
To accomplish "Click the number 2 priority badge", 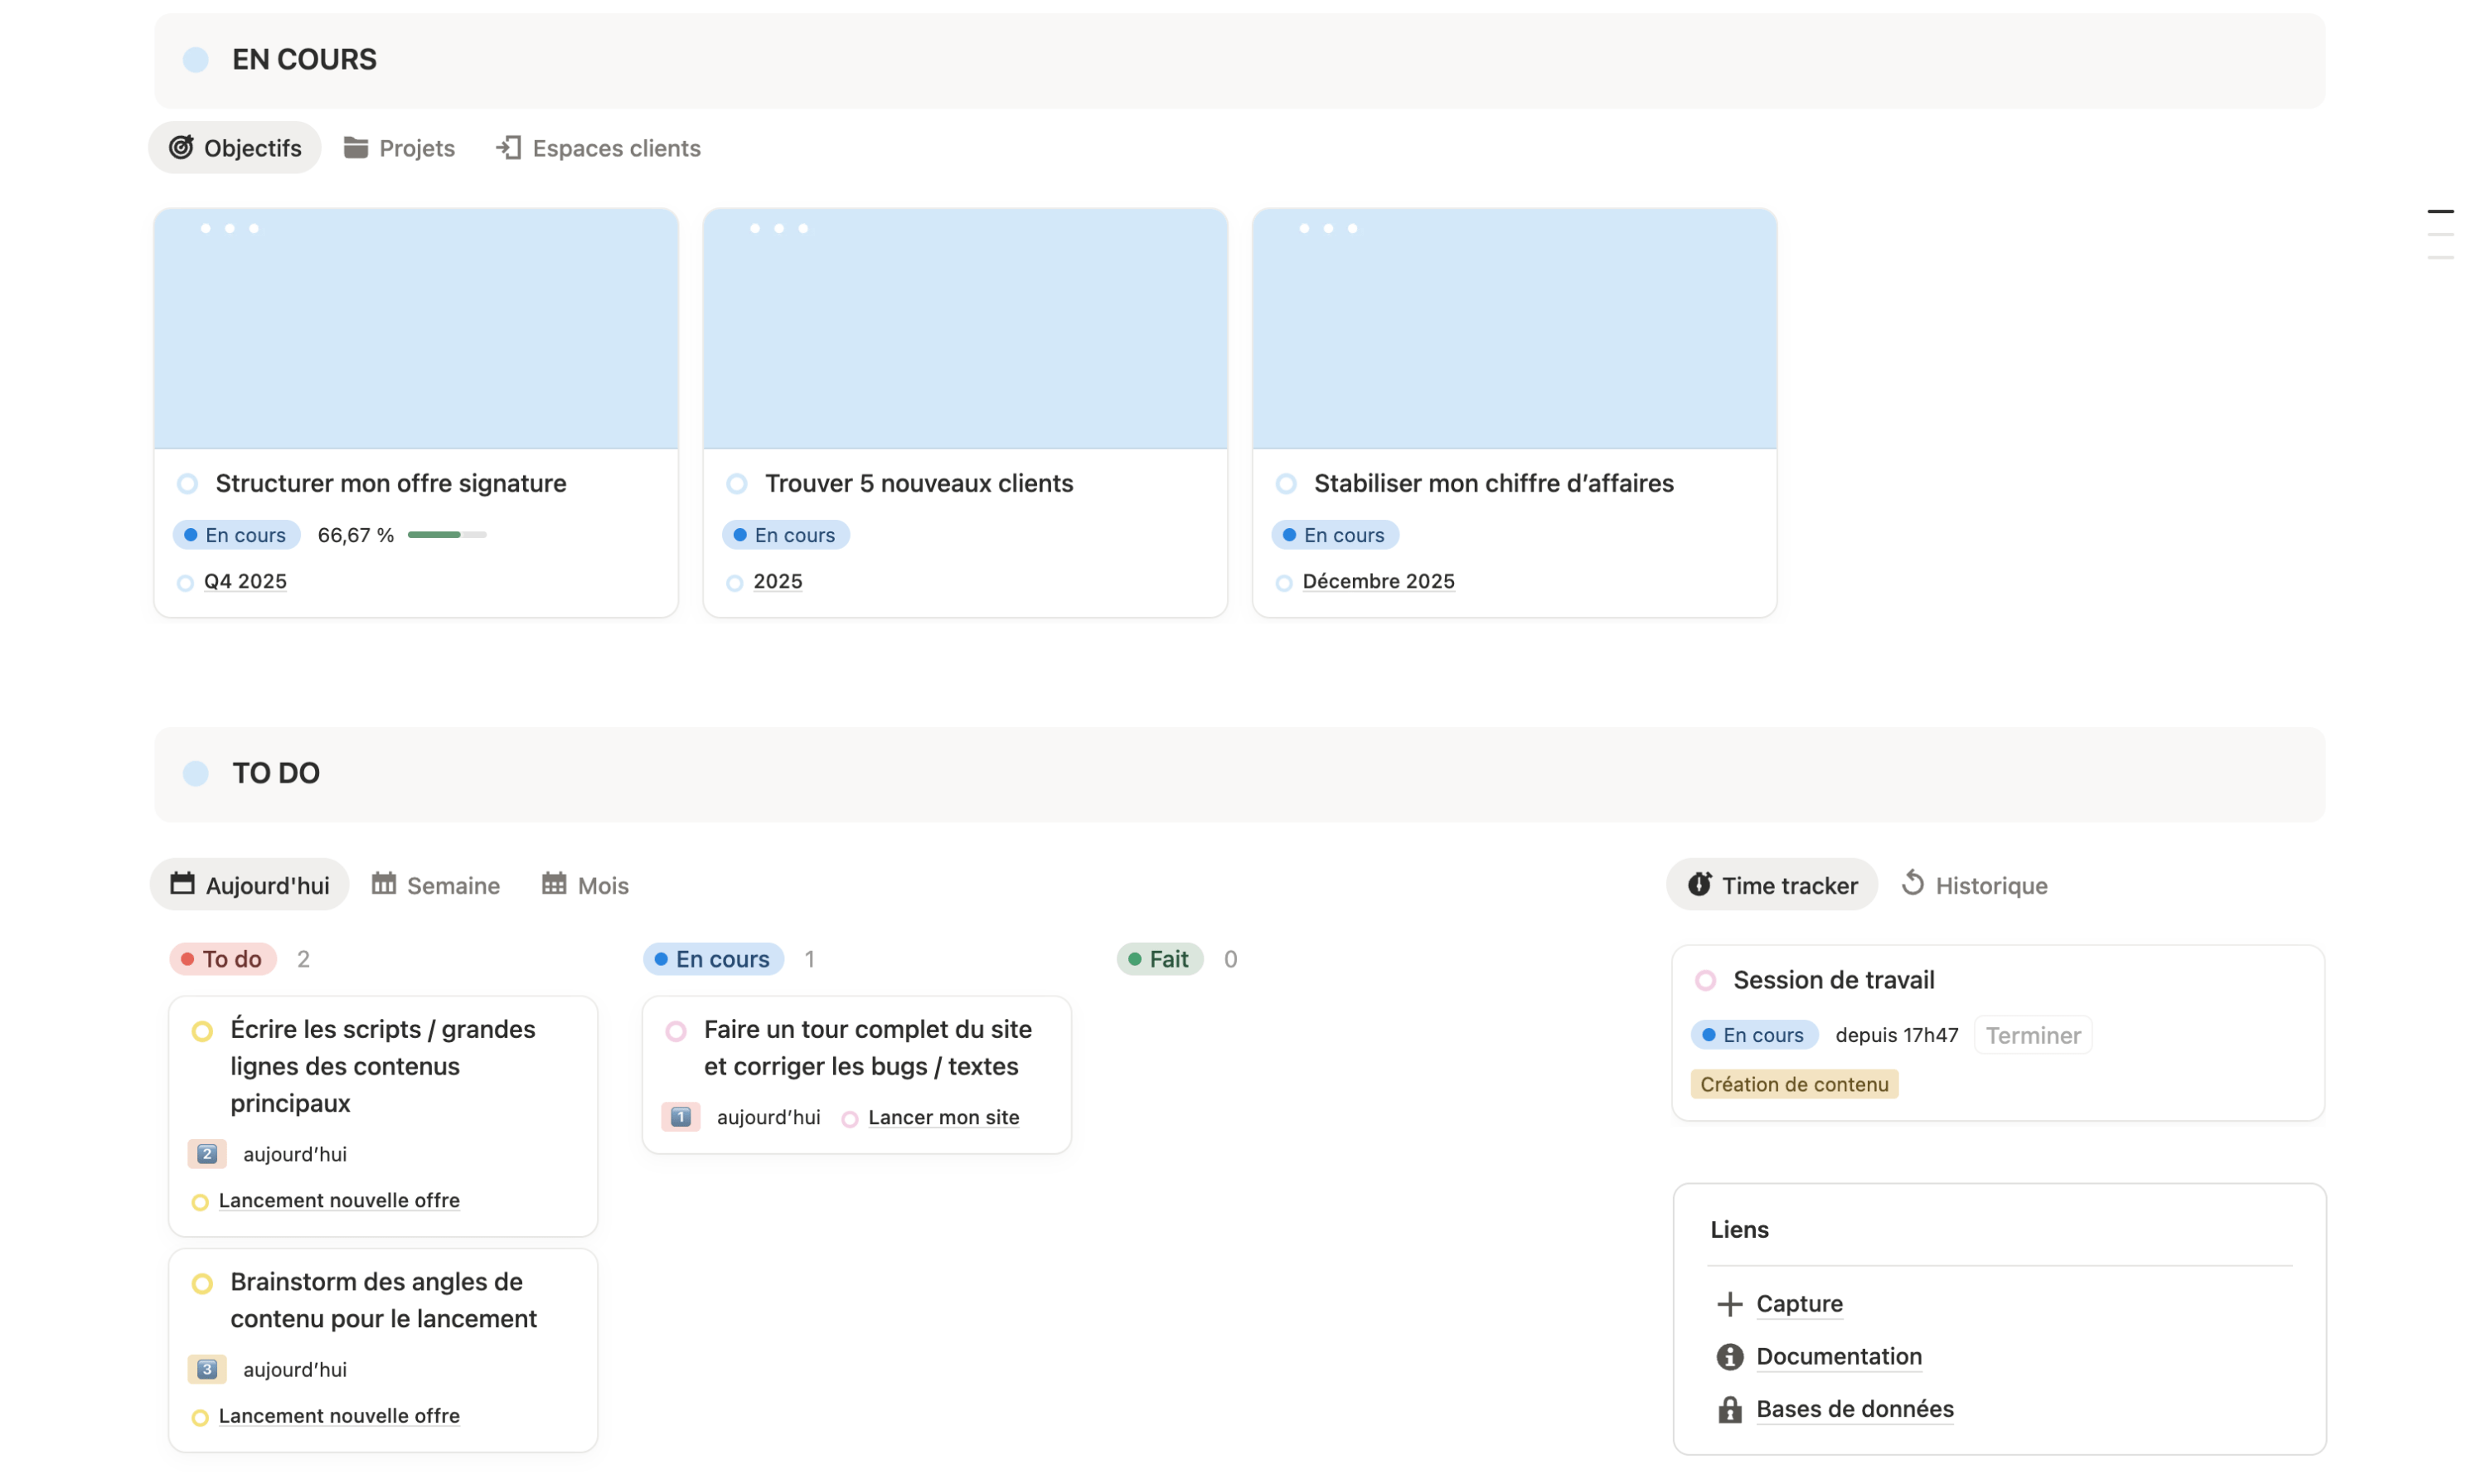I will point(207,1154).
